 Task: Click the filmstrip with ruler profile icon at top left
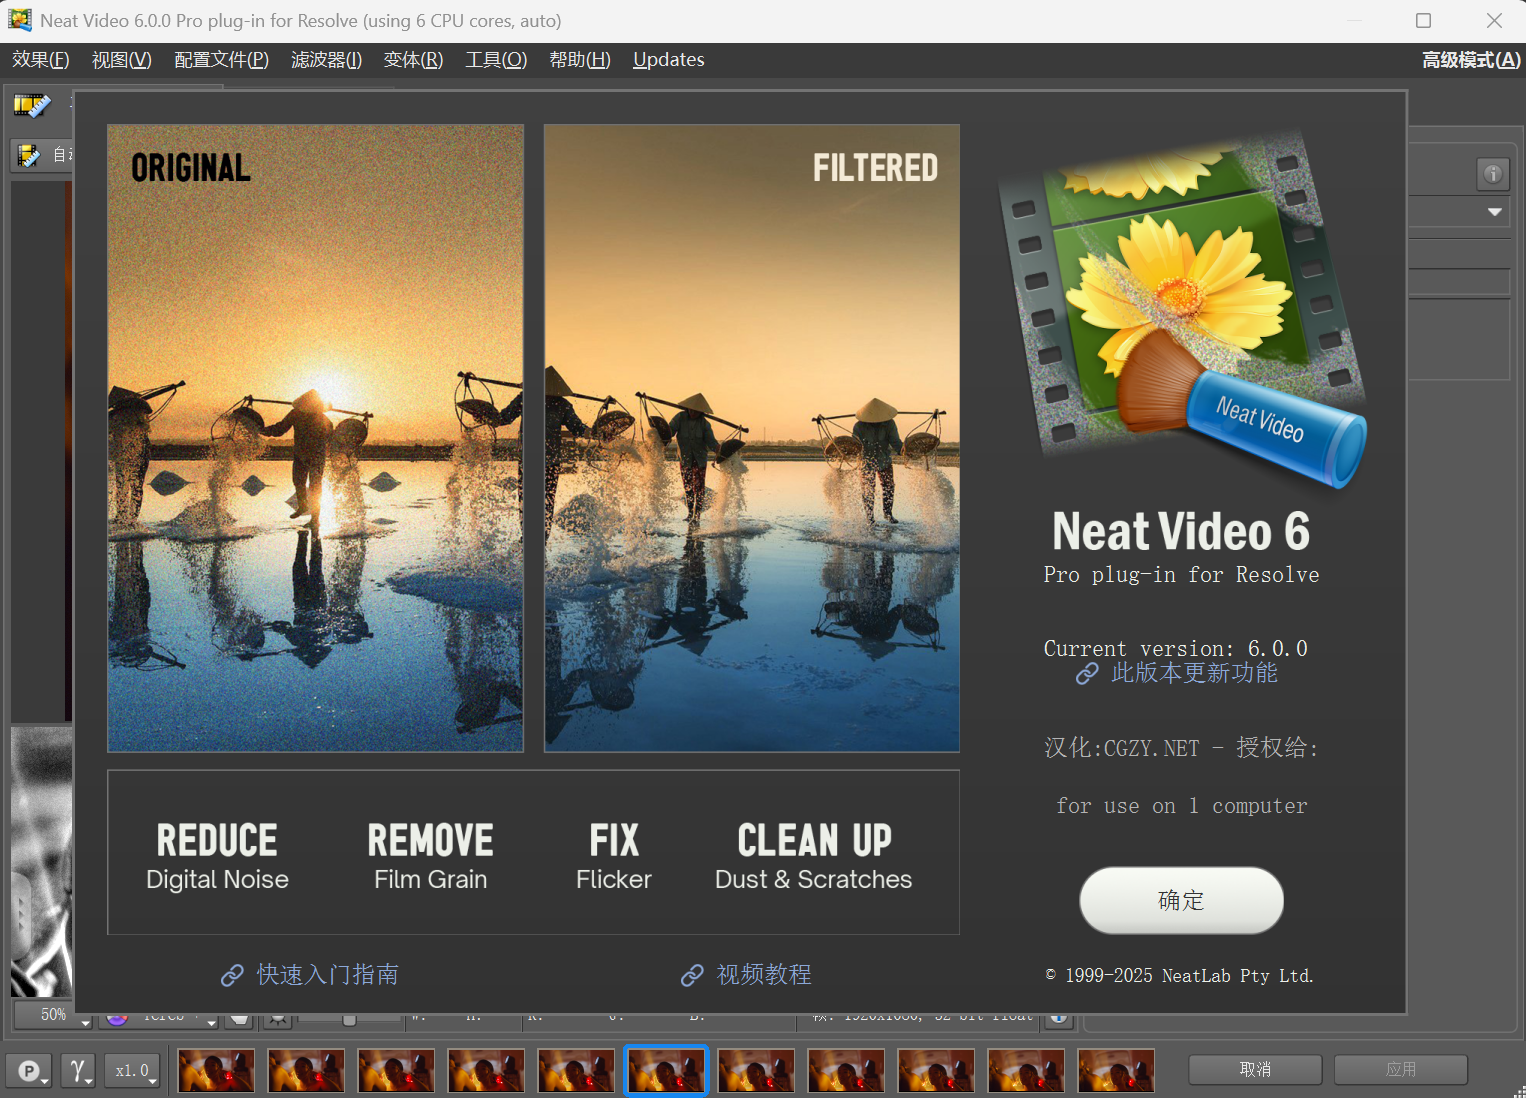point(32,105)
